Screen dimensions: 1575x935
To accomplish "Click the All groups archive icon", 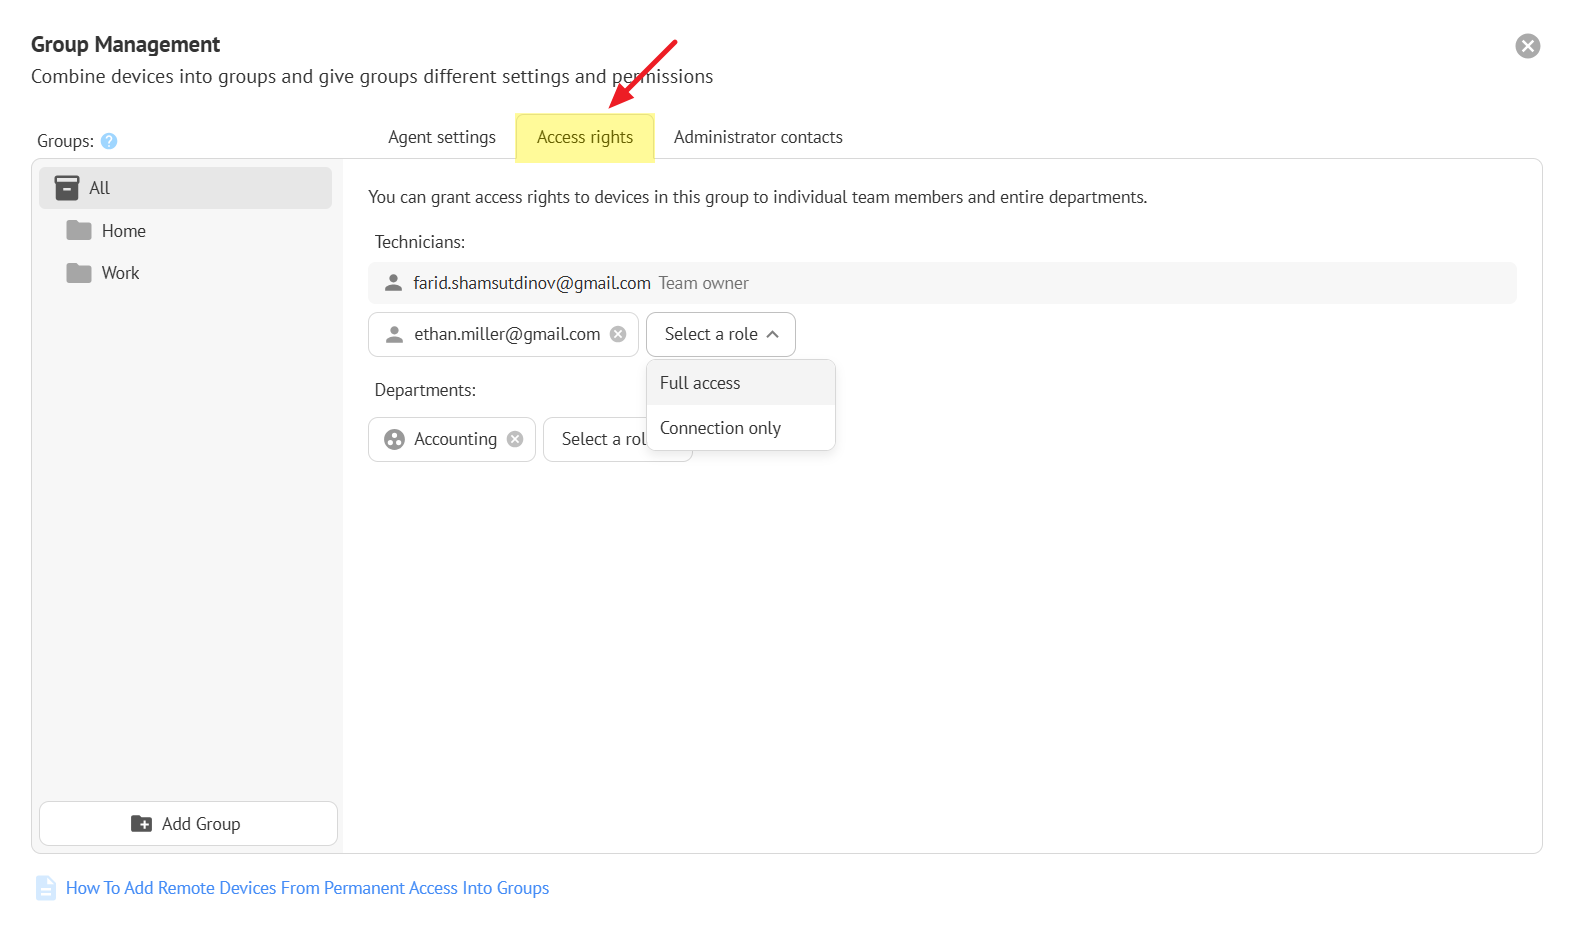I will coord(67,188).
